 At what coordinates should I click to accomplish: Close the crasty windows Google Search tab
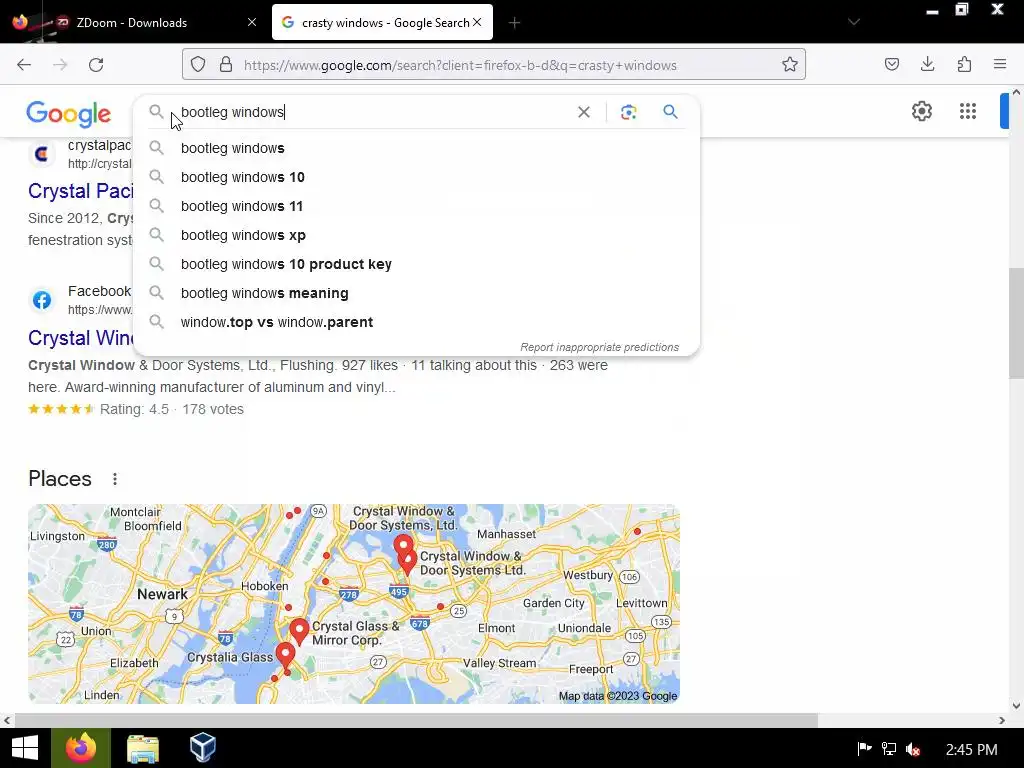[x=477, y=22]
